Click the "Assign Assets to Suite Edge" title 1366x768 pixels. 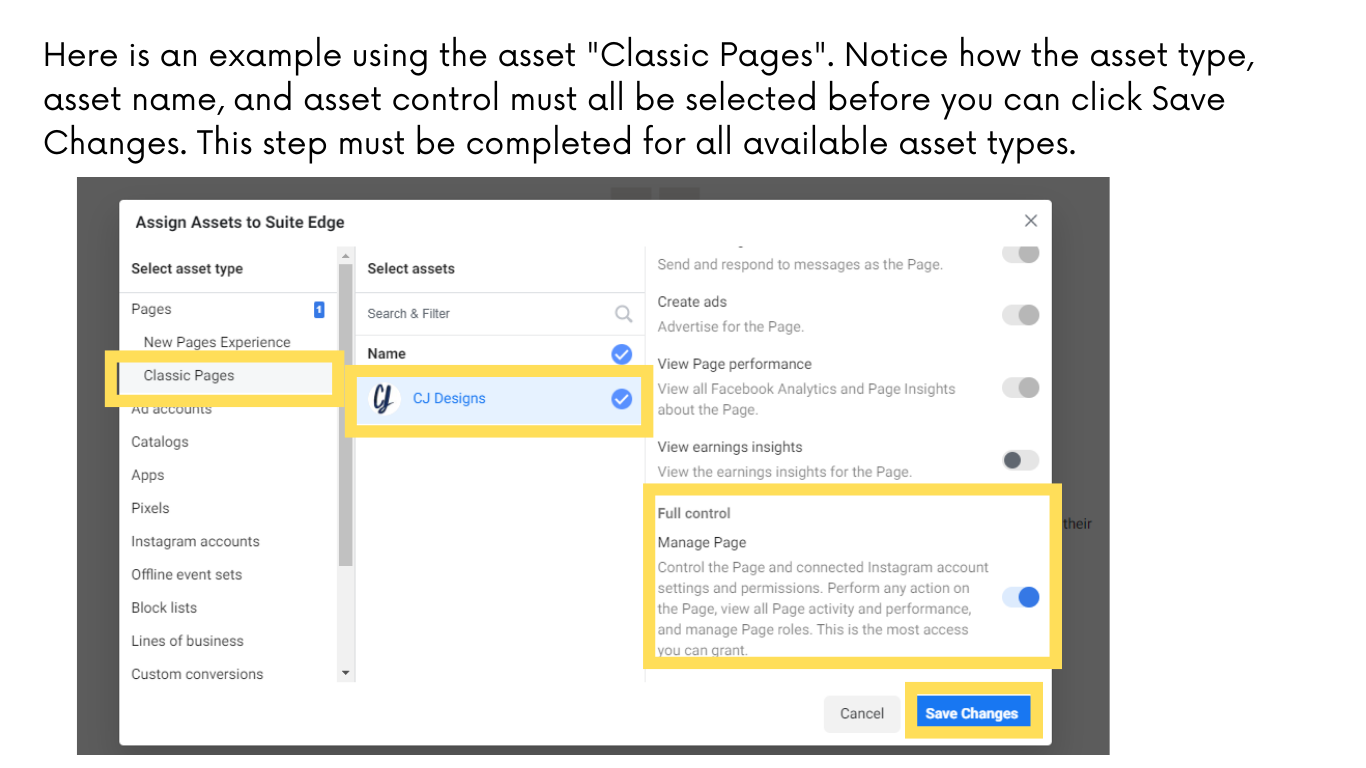[240, 222]
